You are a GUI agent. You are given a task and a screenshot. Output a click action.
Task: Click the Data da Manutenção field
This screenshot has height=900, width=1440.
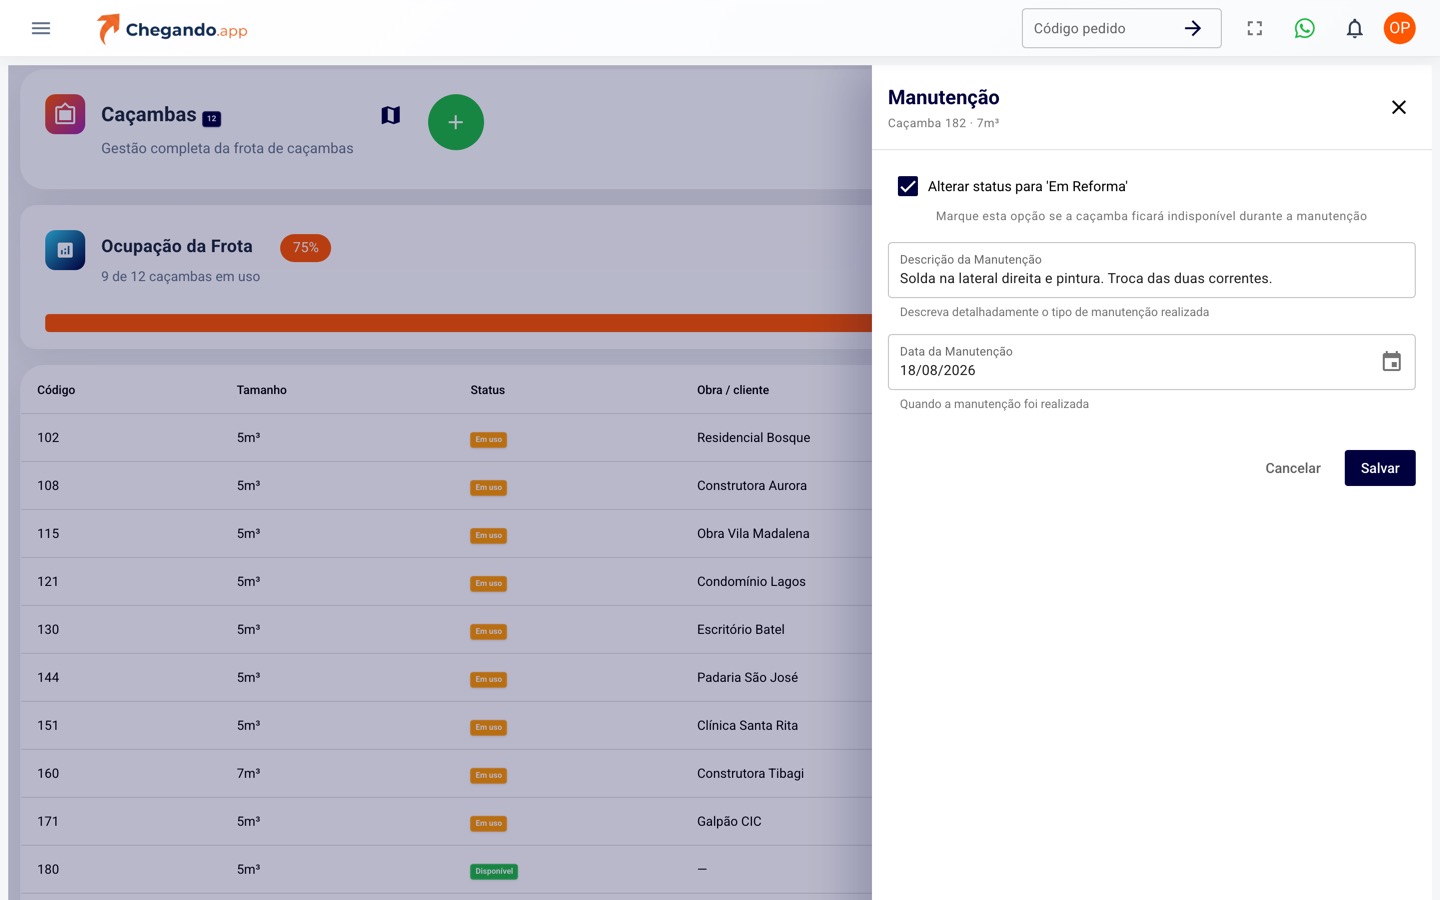tap(1151, 362)
